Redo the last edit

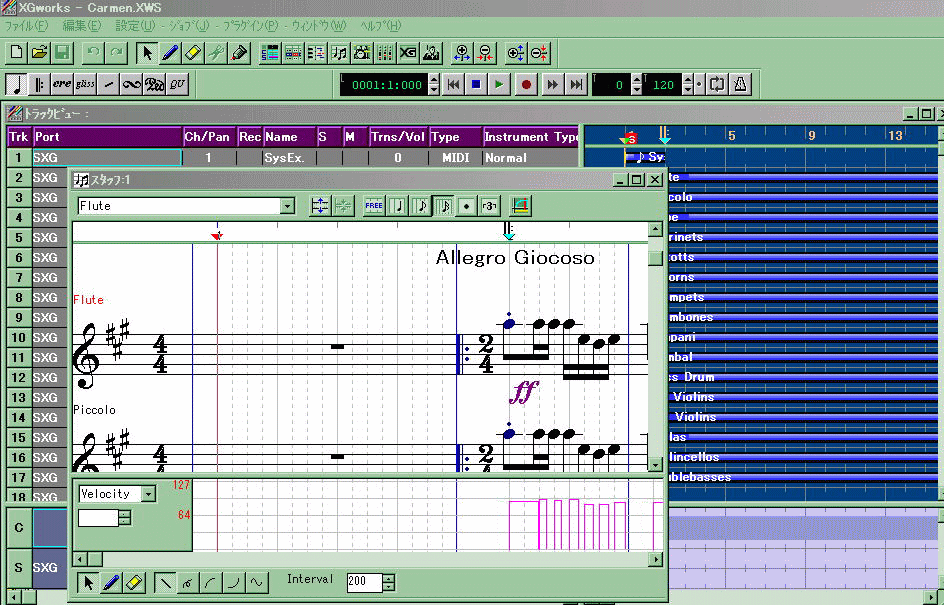(x=116, y=53)
